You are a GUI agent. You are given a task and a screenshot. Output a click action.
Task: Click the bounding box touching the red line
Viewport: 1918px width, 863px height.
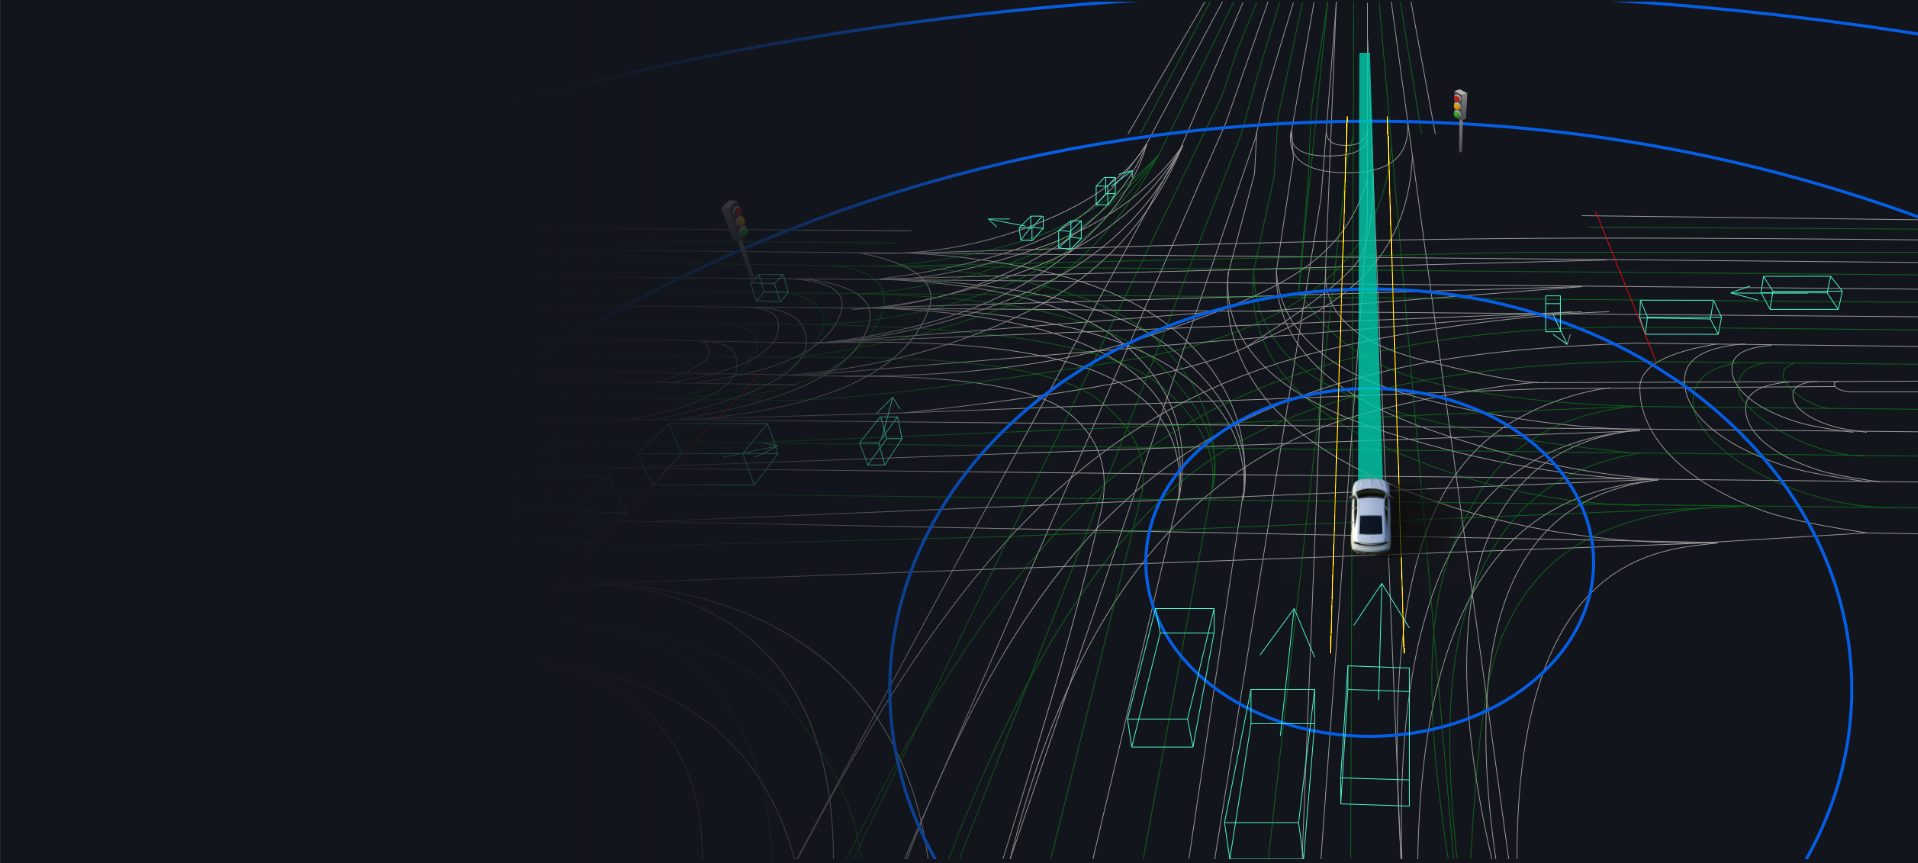1680,317
